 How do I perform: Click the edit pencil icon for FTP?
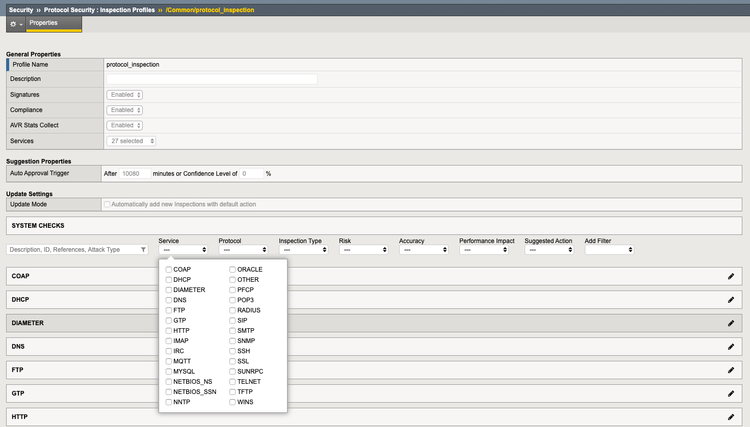coord(731,370)
